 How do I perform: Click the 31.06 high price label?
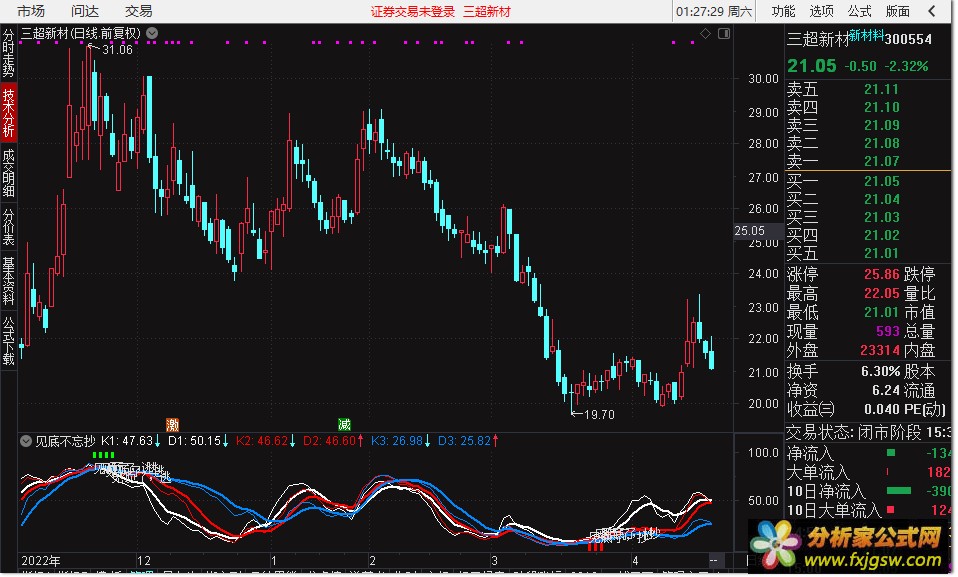(117, 50)
